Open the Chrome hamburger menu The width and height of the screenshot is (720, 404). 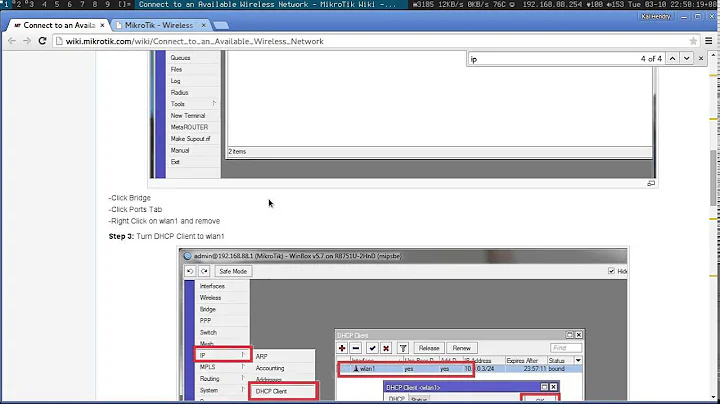point(709,41)
